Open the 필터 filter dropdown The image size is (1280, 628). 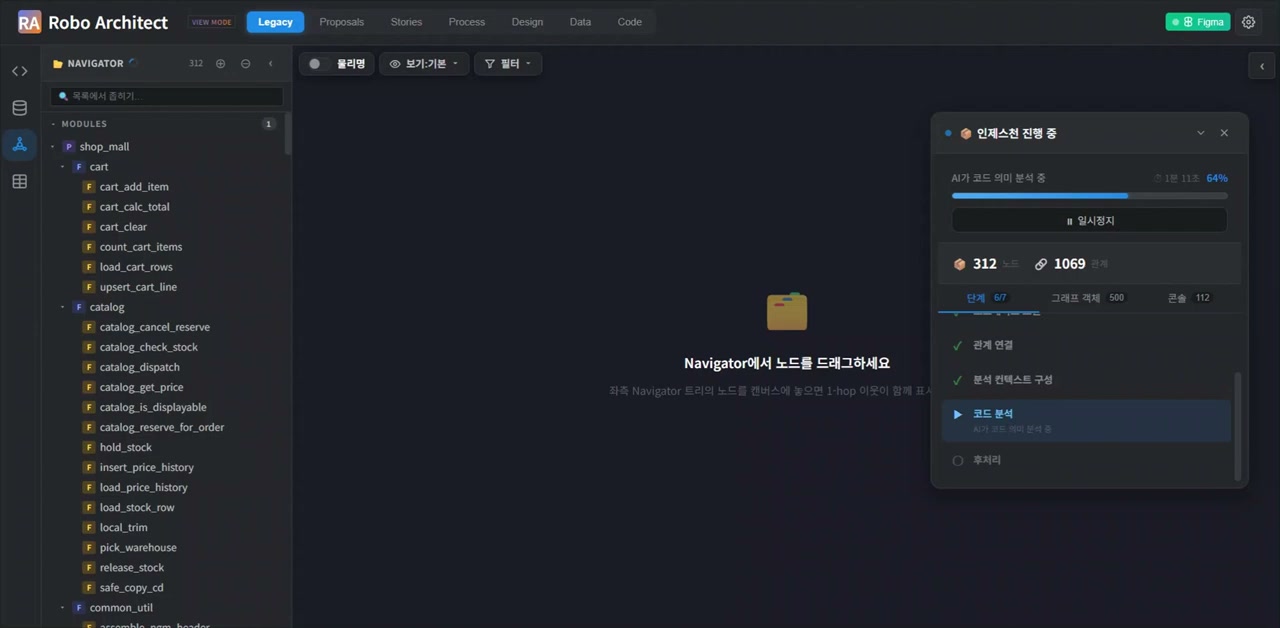[508, 64]
